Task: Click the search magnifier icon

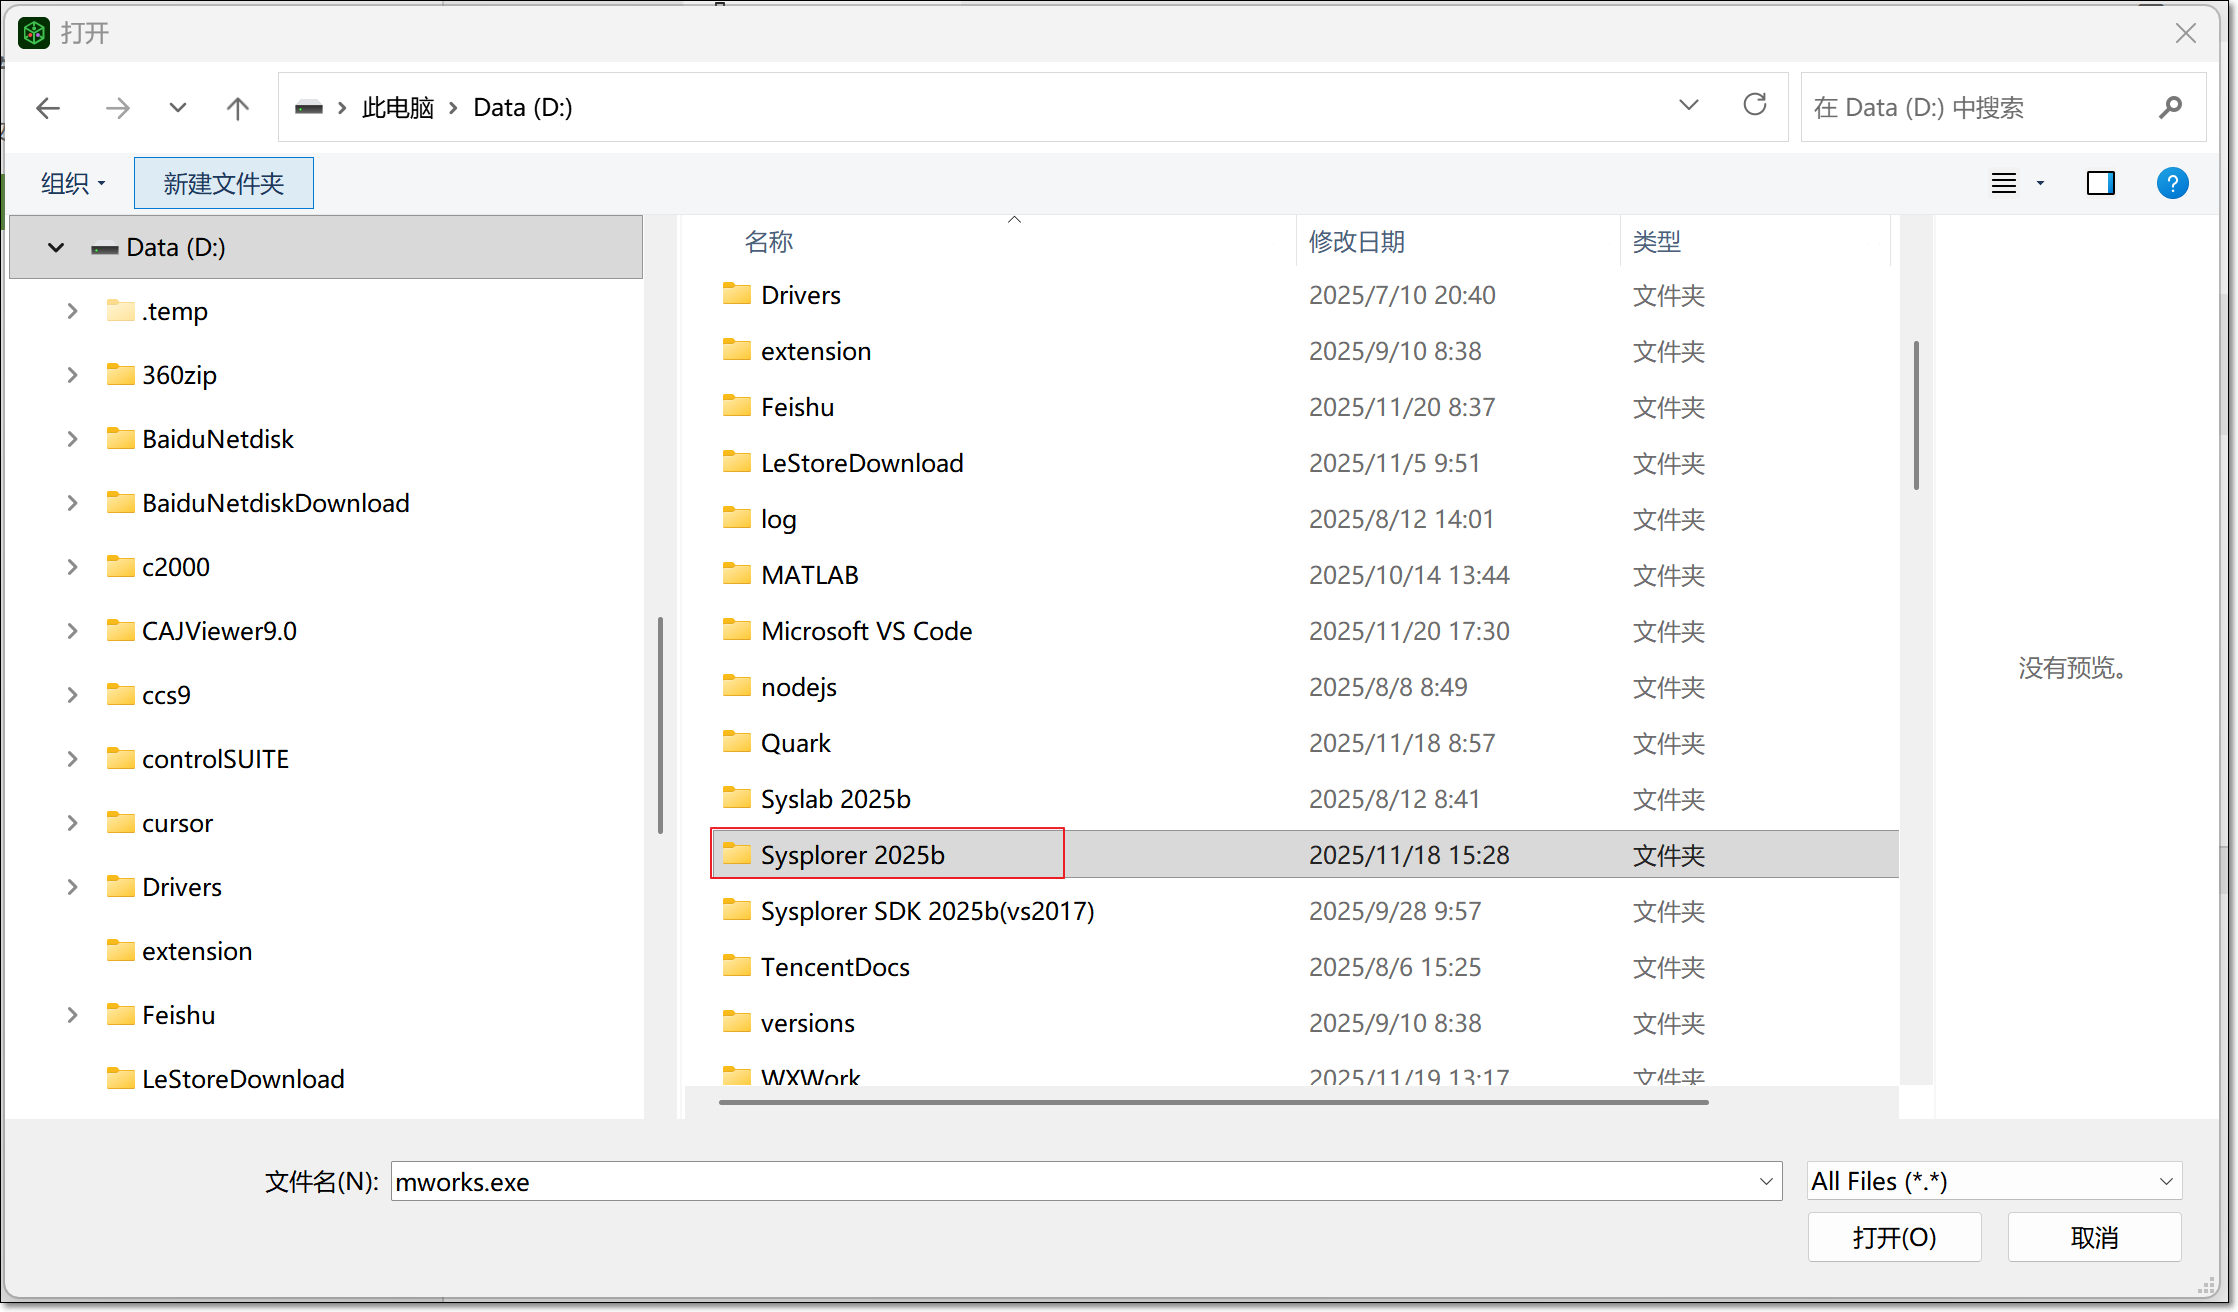Action: click(x=2170, y=107)
